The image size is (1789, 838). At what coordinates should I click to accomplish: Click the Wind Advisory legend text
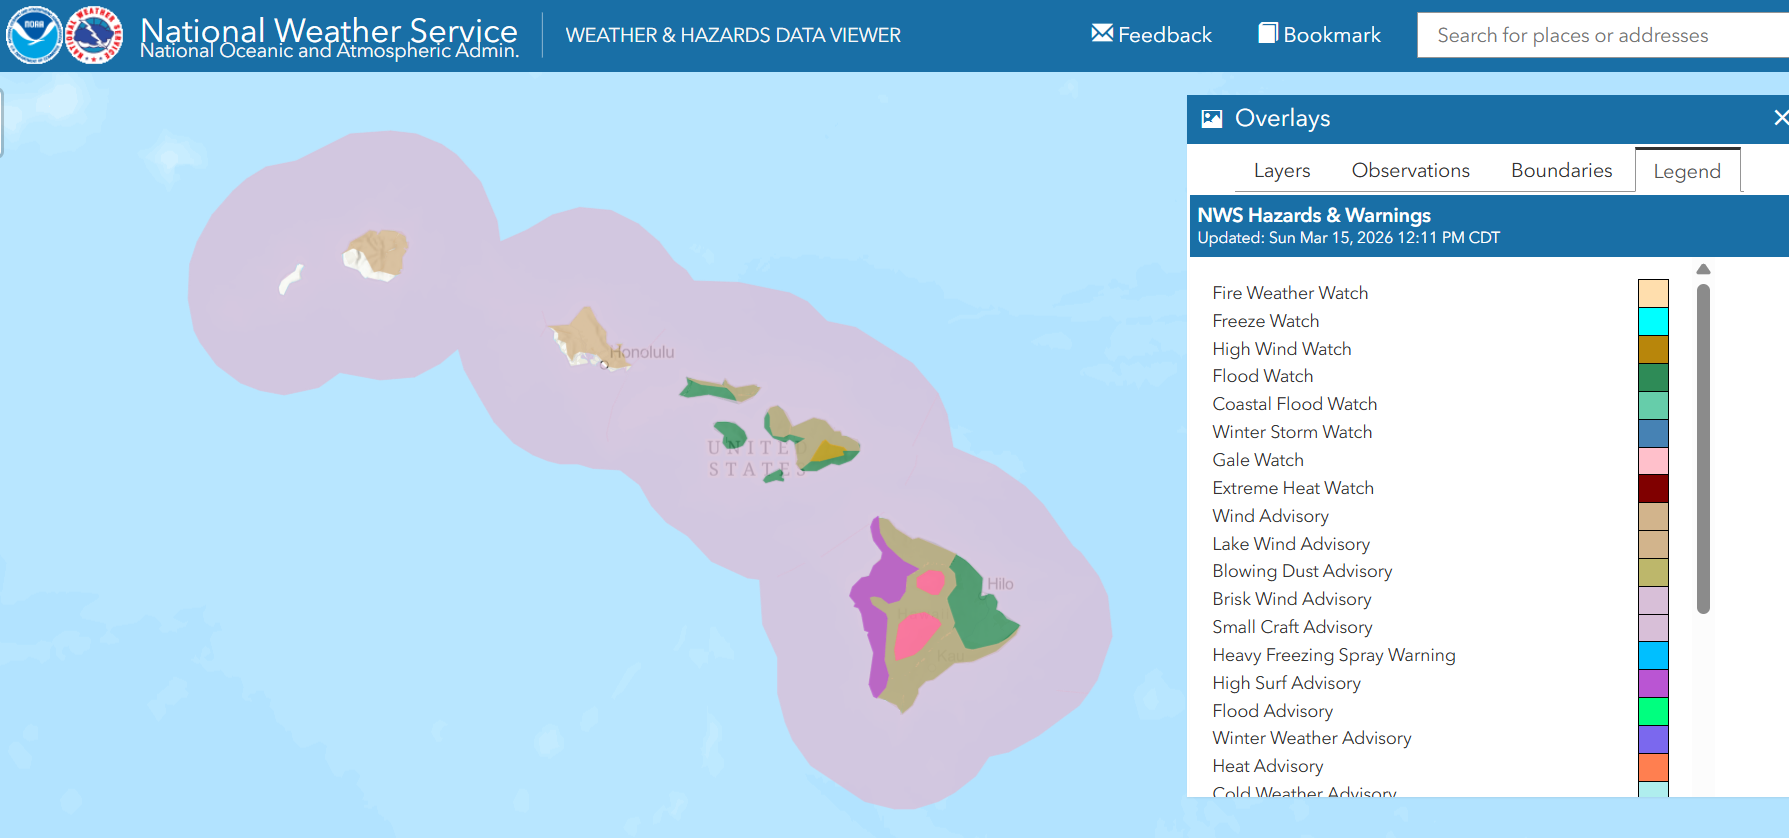click(x=1270, y=516)
